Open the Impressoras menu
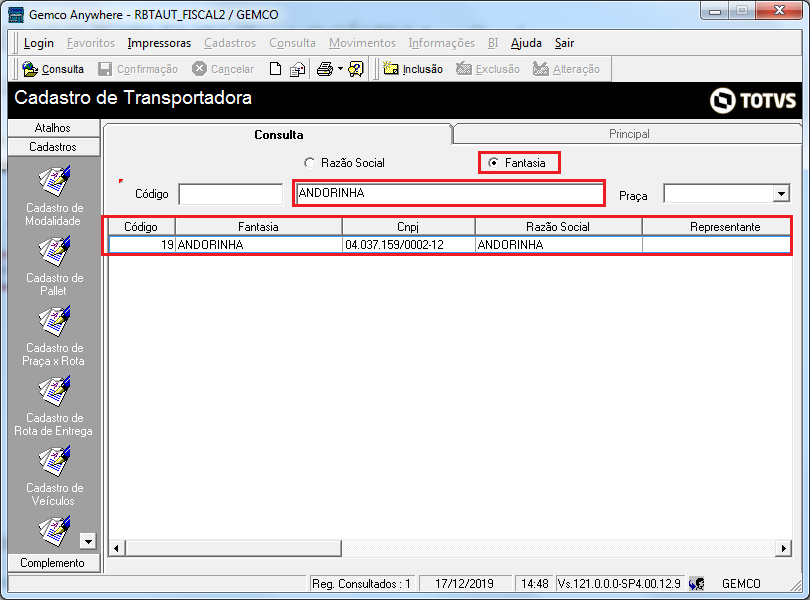Screen dimensions: 810x600 159,43
